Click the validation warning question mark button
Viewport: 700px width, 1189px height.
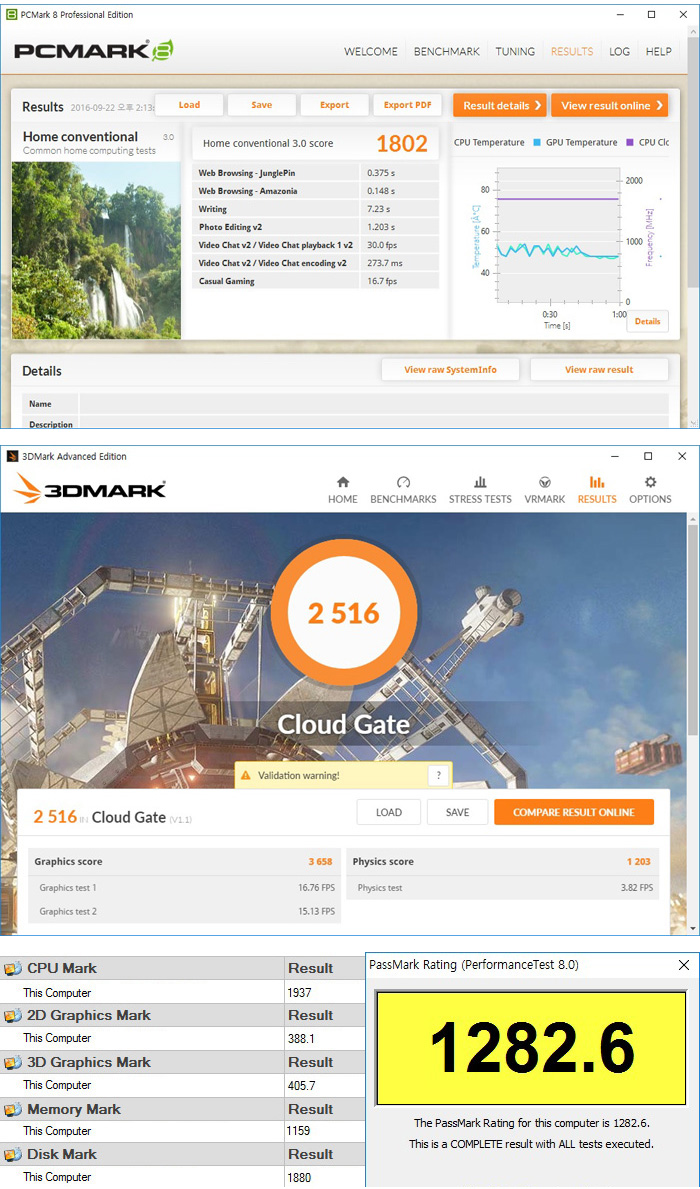(x=438, y=776)
